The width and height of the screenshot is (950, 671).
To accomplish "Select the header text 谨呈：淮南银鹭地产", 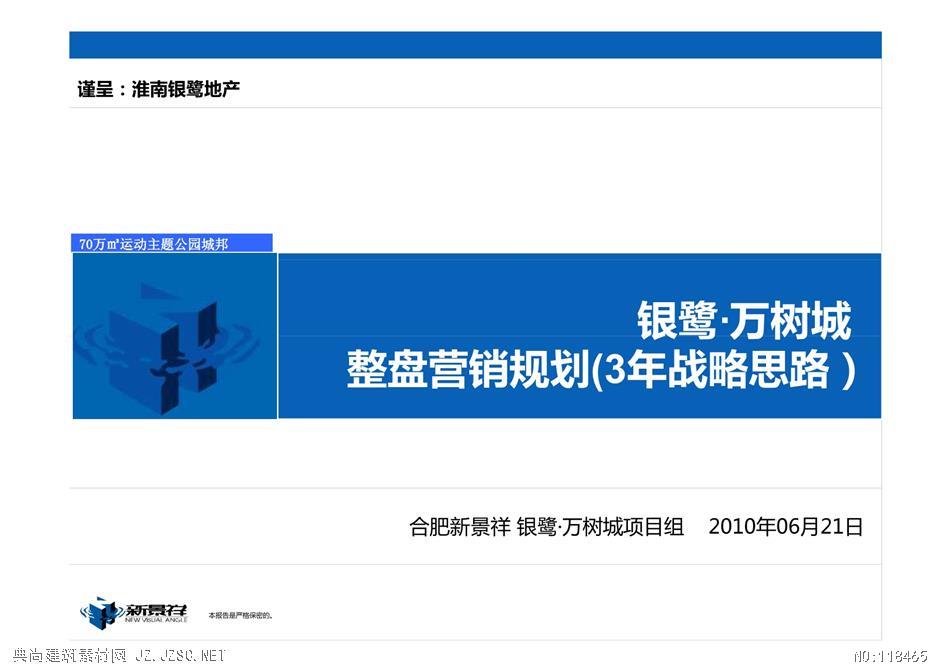I will point(159,89).
